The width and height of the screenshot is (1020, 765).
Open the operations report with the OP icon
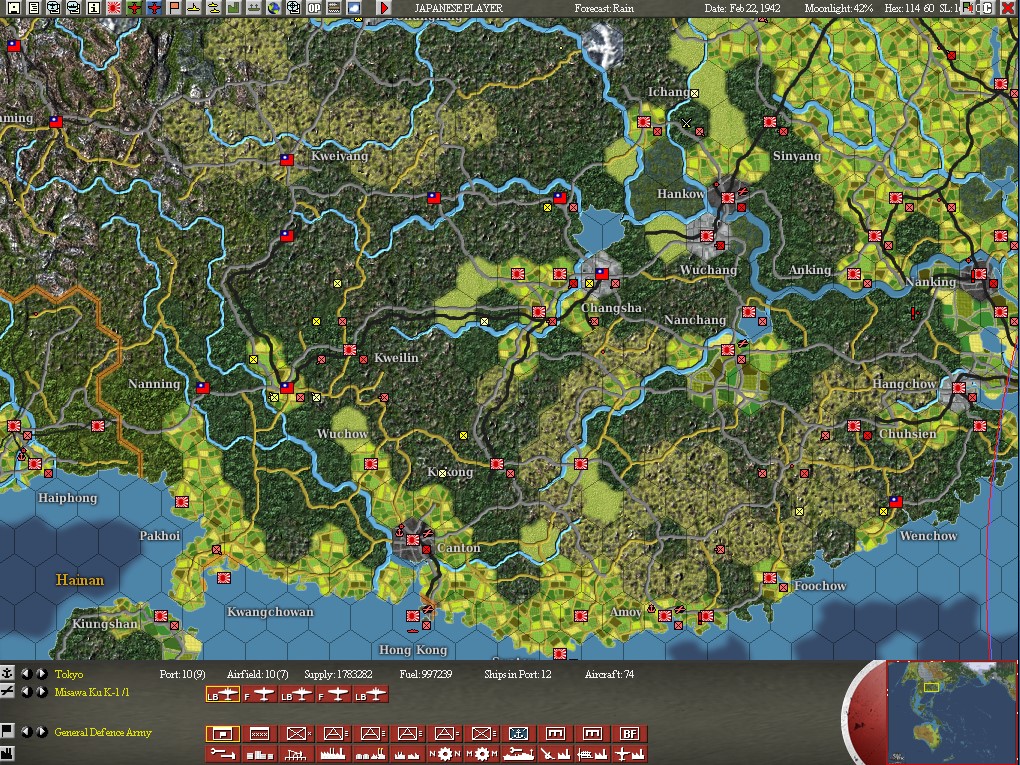[314, 8]
